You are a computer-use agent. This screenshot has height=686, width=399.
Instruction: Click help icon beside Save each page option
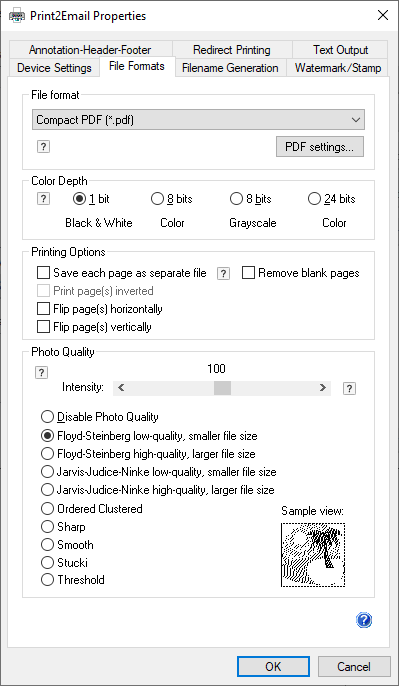point(223,274)
